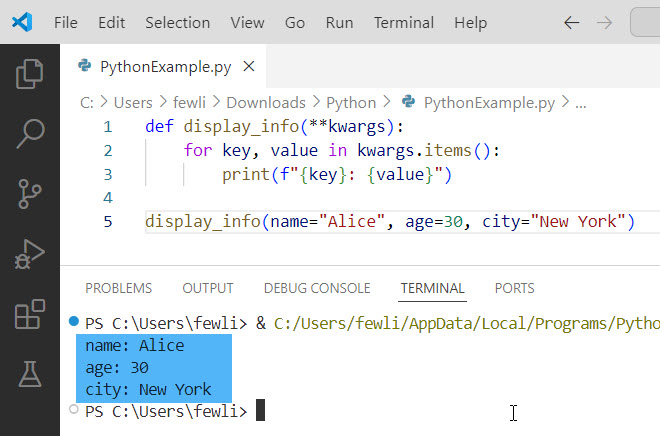
Task: Open the Run menu
Action: (339, 23)
